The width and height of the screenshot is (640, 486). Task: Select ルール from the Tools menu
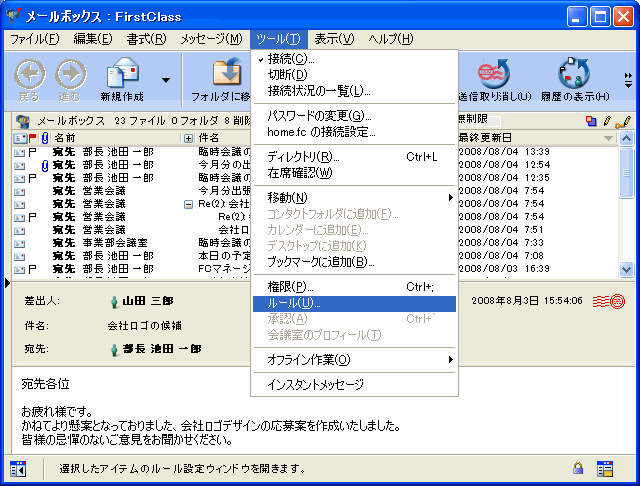[x=294, y=303]
